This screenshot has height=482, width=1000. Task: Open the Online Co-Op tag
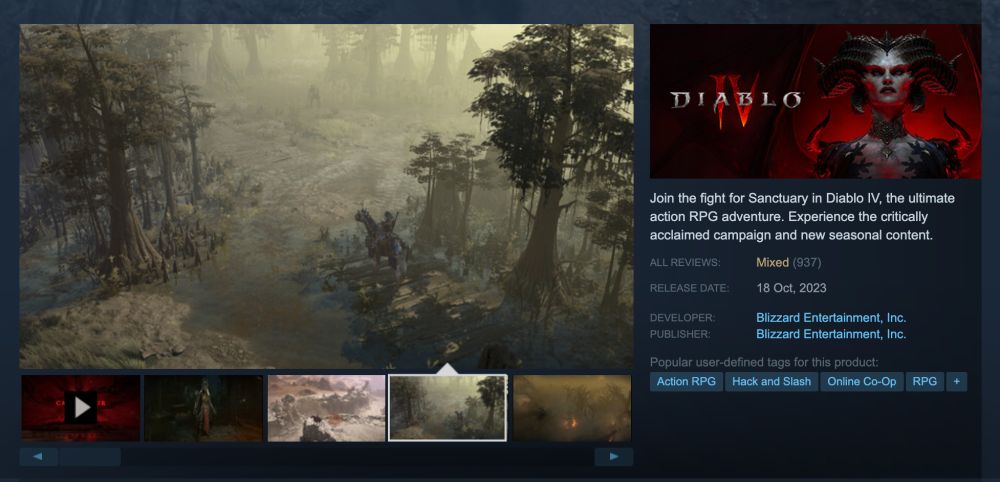[862, 382]
